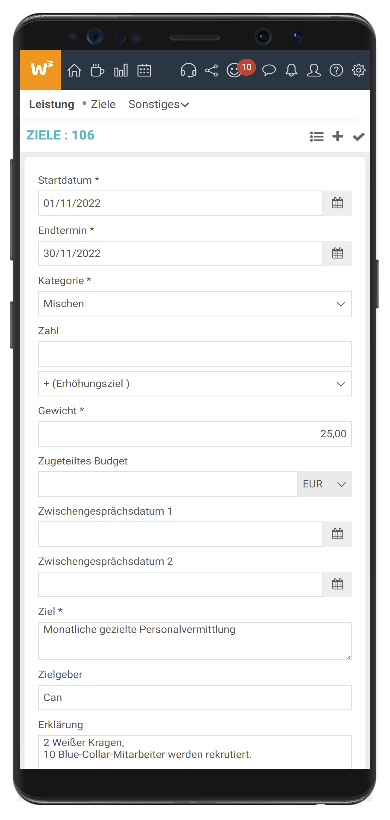Open the EUR currency dropdown

pos(325,484)
